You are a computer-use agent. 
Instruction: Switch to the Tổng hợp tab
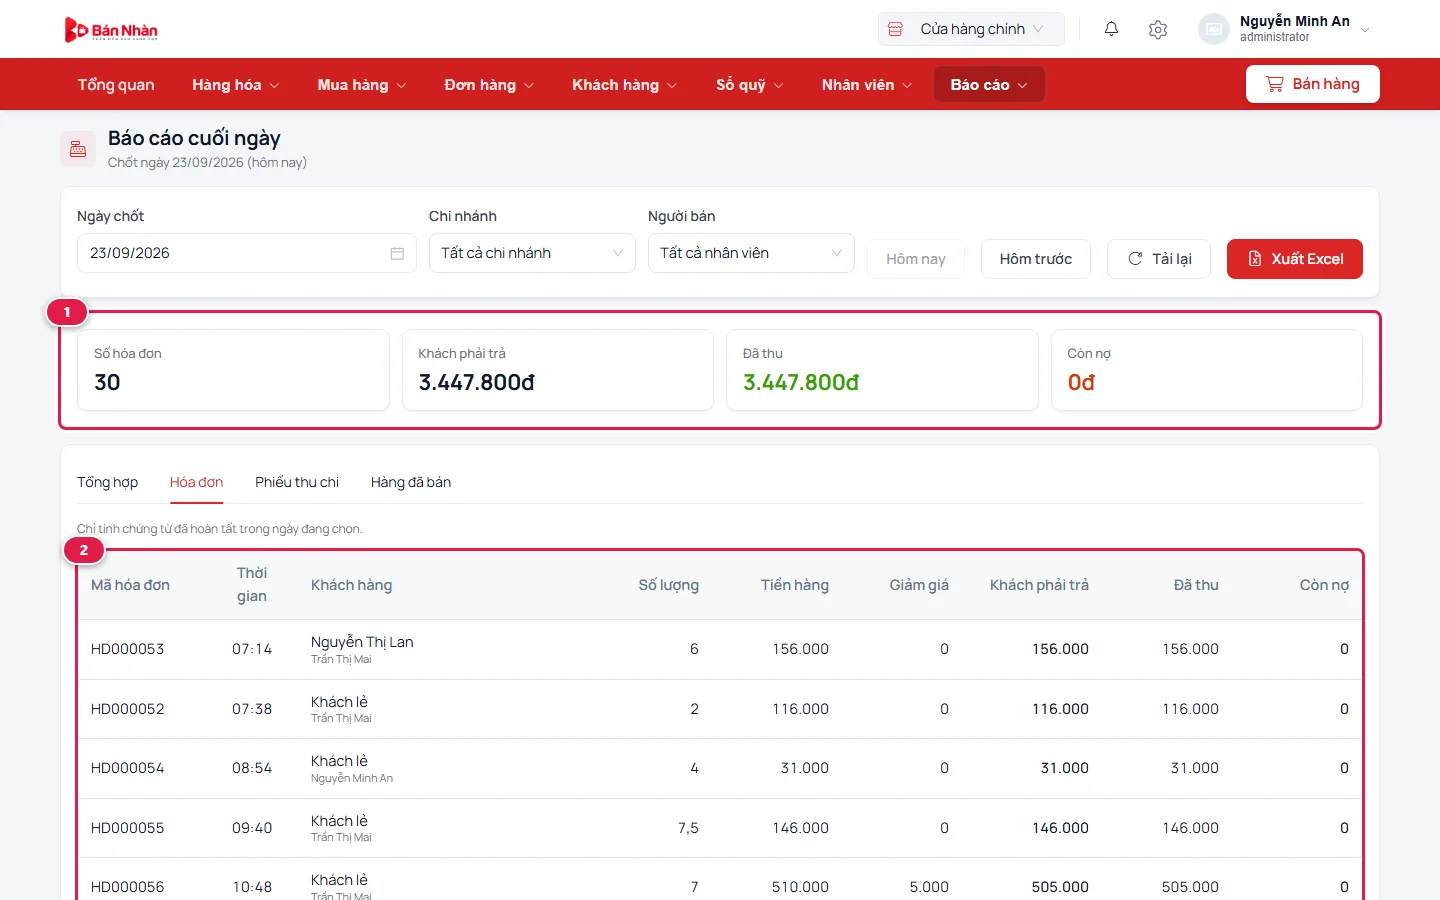click(108, 482)
